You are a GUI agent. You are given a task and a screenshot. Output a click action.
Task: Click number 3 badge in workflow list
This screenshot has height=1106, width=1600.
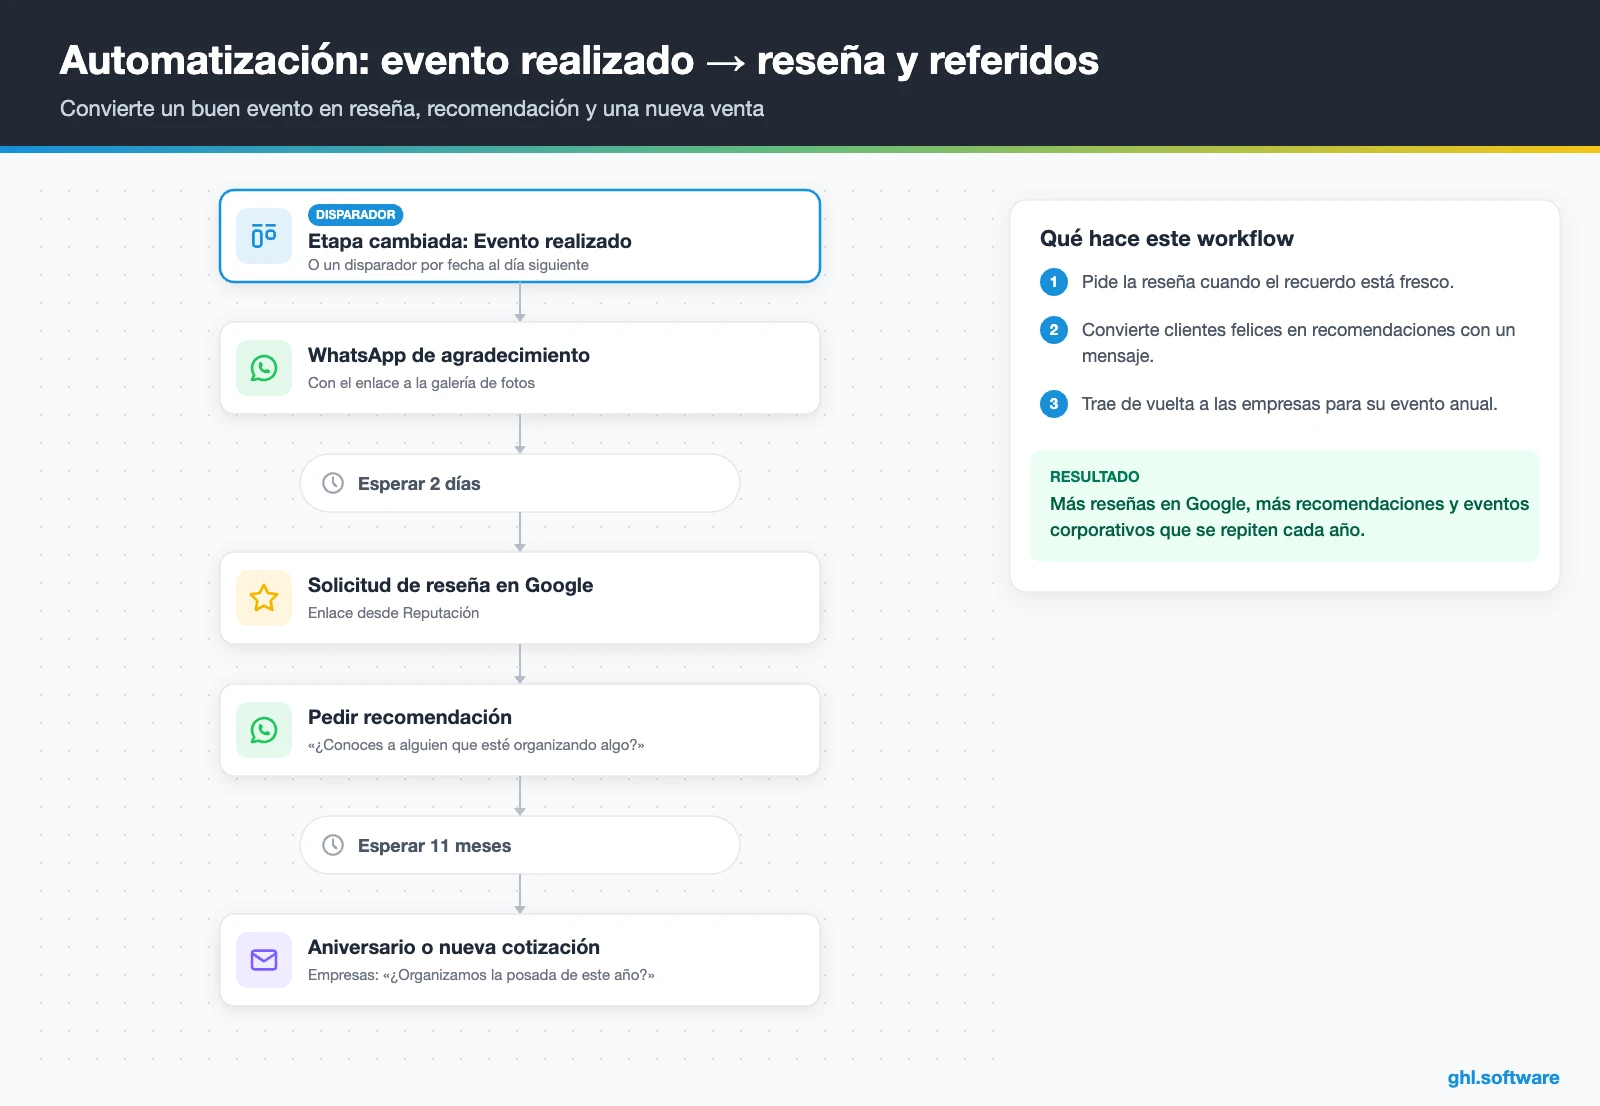click(1054, 404)
